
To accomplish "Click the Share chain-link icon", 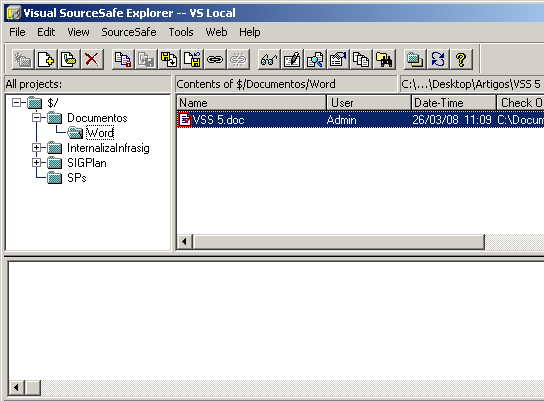I will (x=215, y=59).
